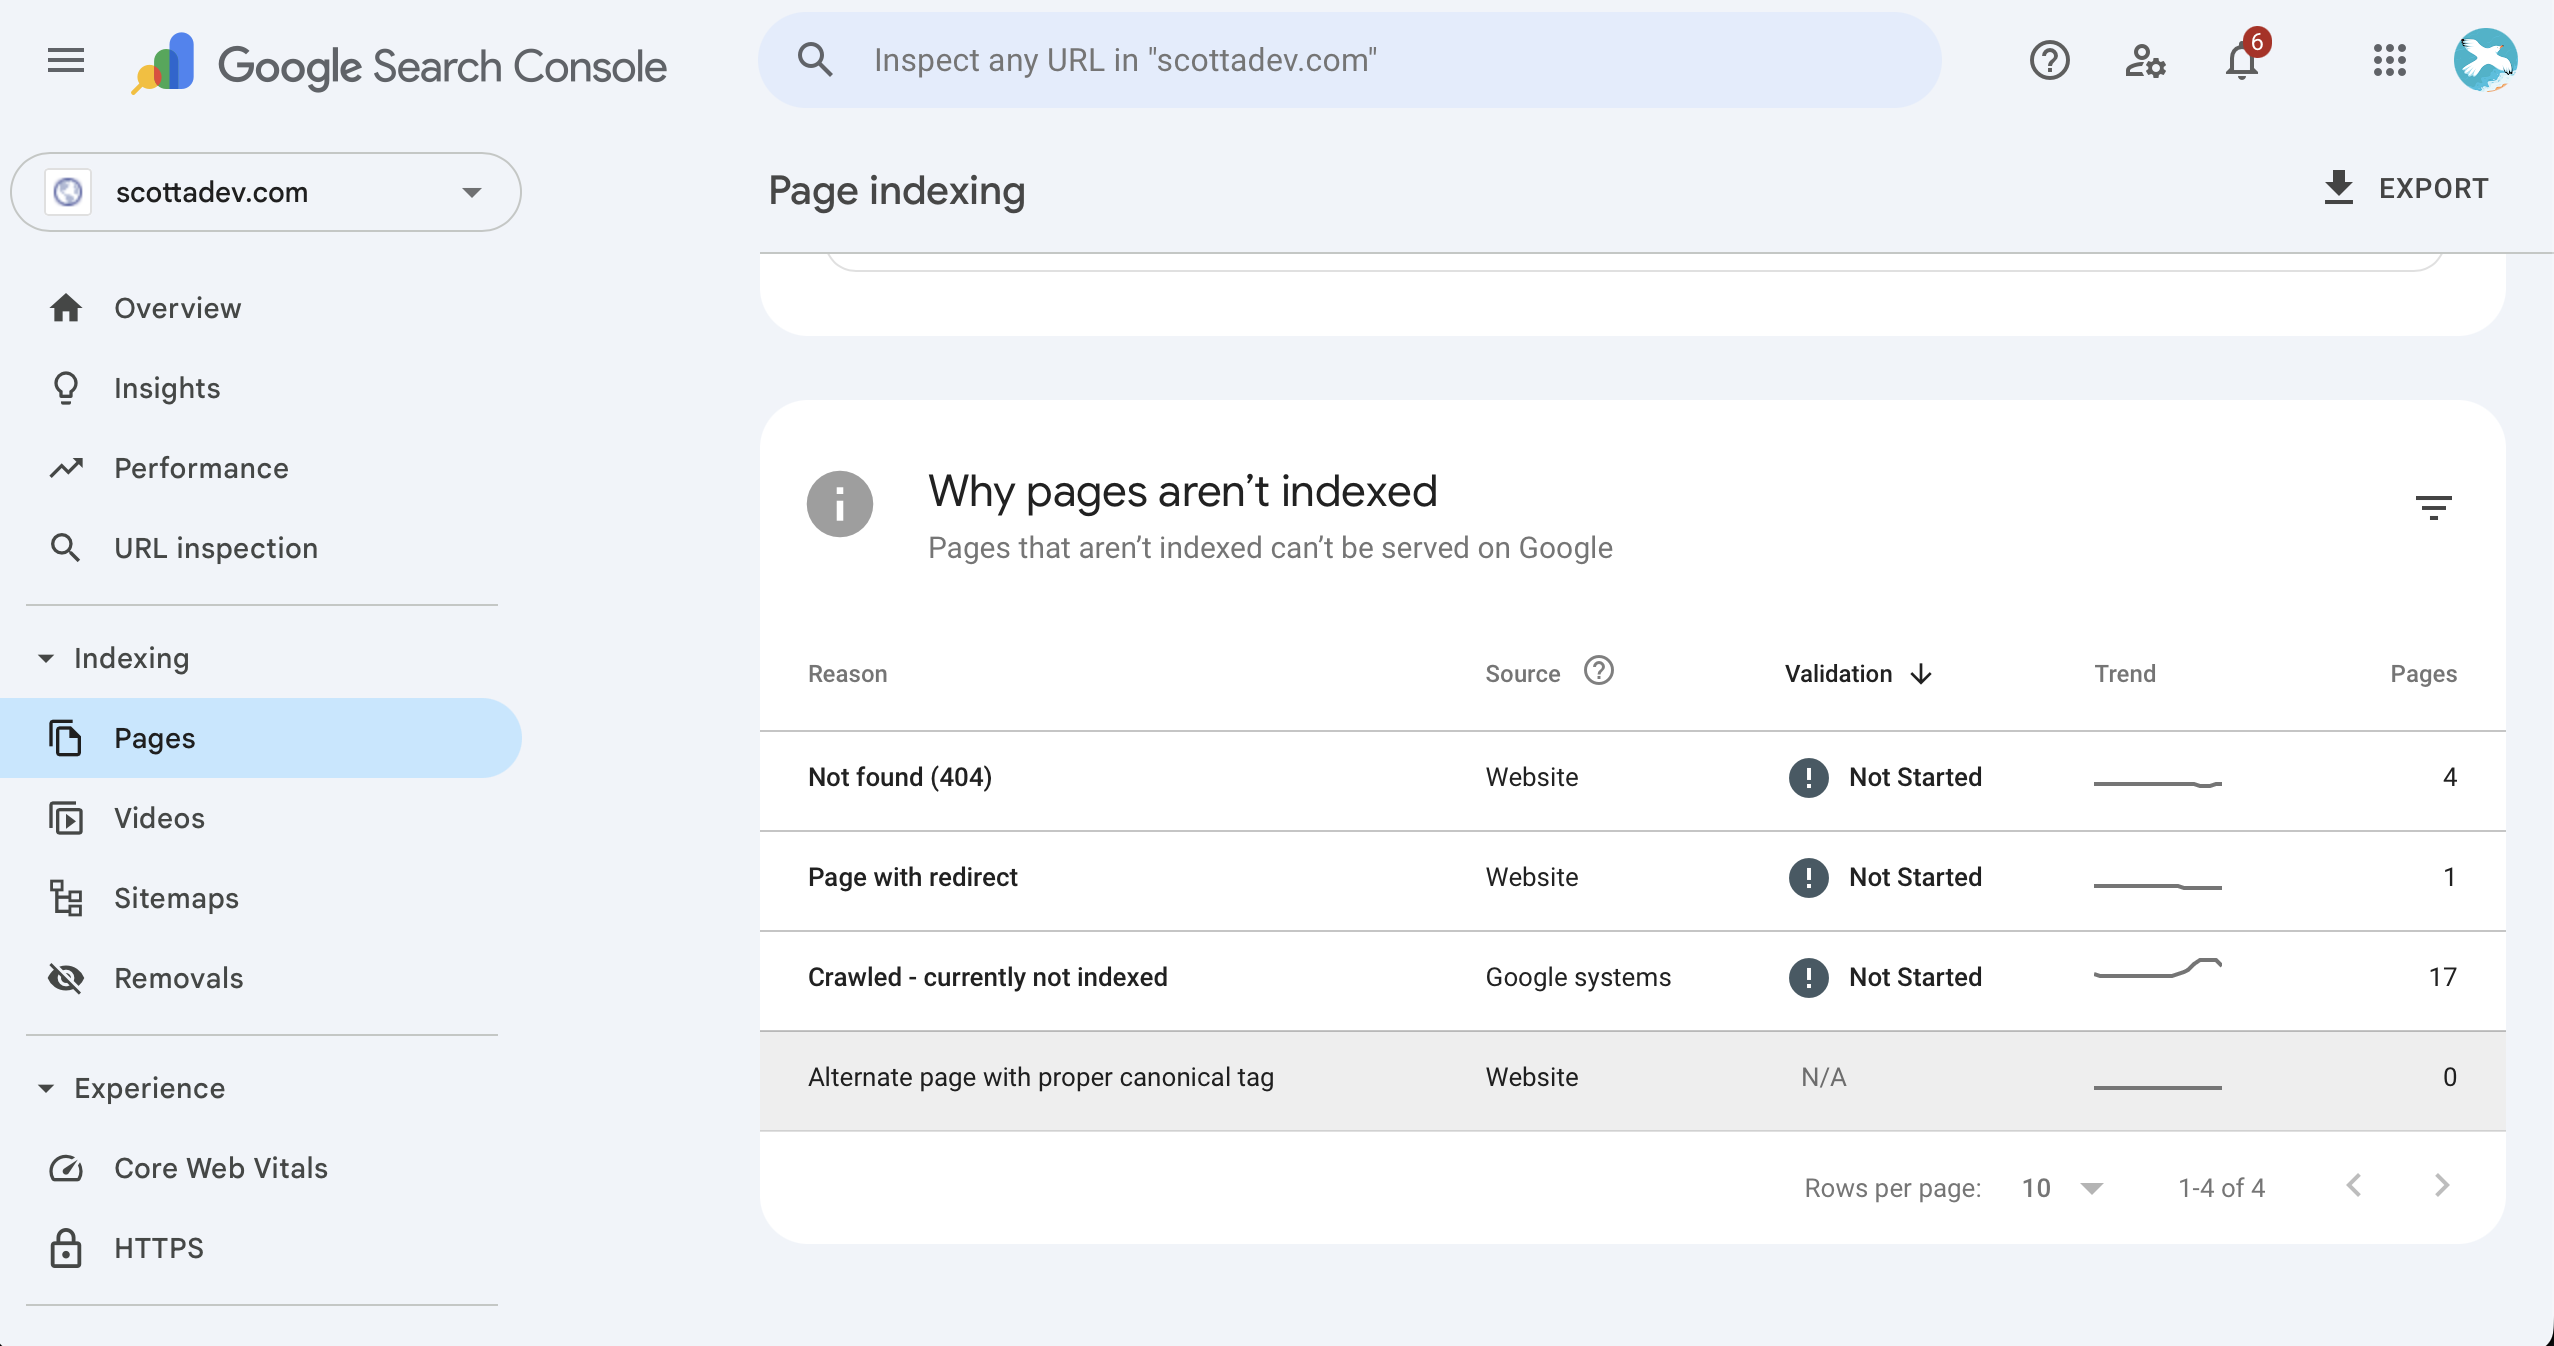Open Core Web Vitals report
The height and width of the screenshot is (1346, 2554).
click(x=220, y=1167)
